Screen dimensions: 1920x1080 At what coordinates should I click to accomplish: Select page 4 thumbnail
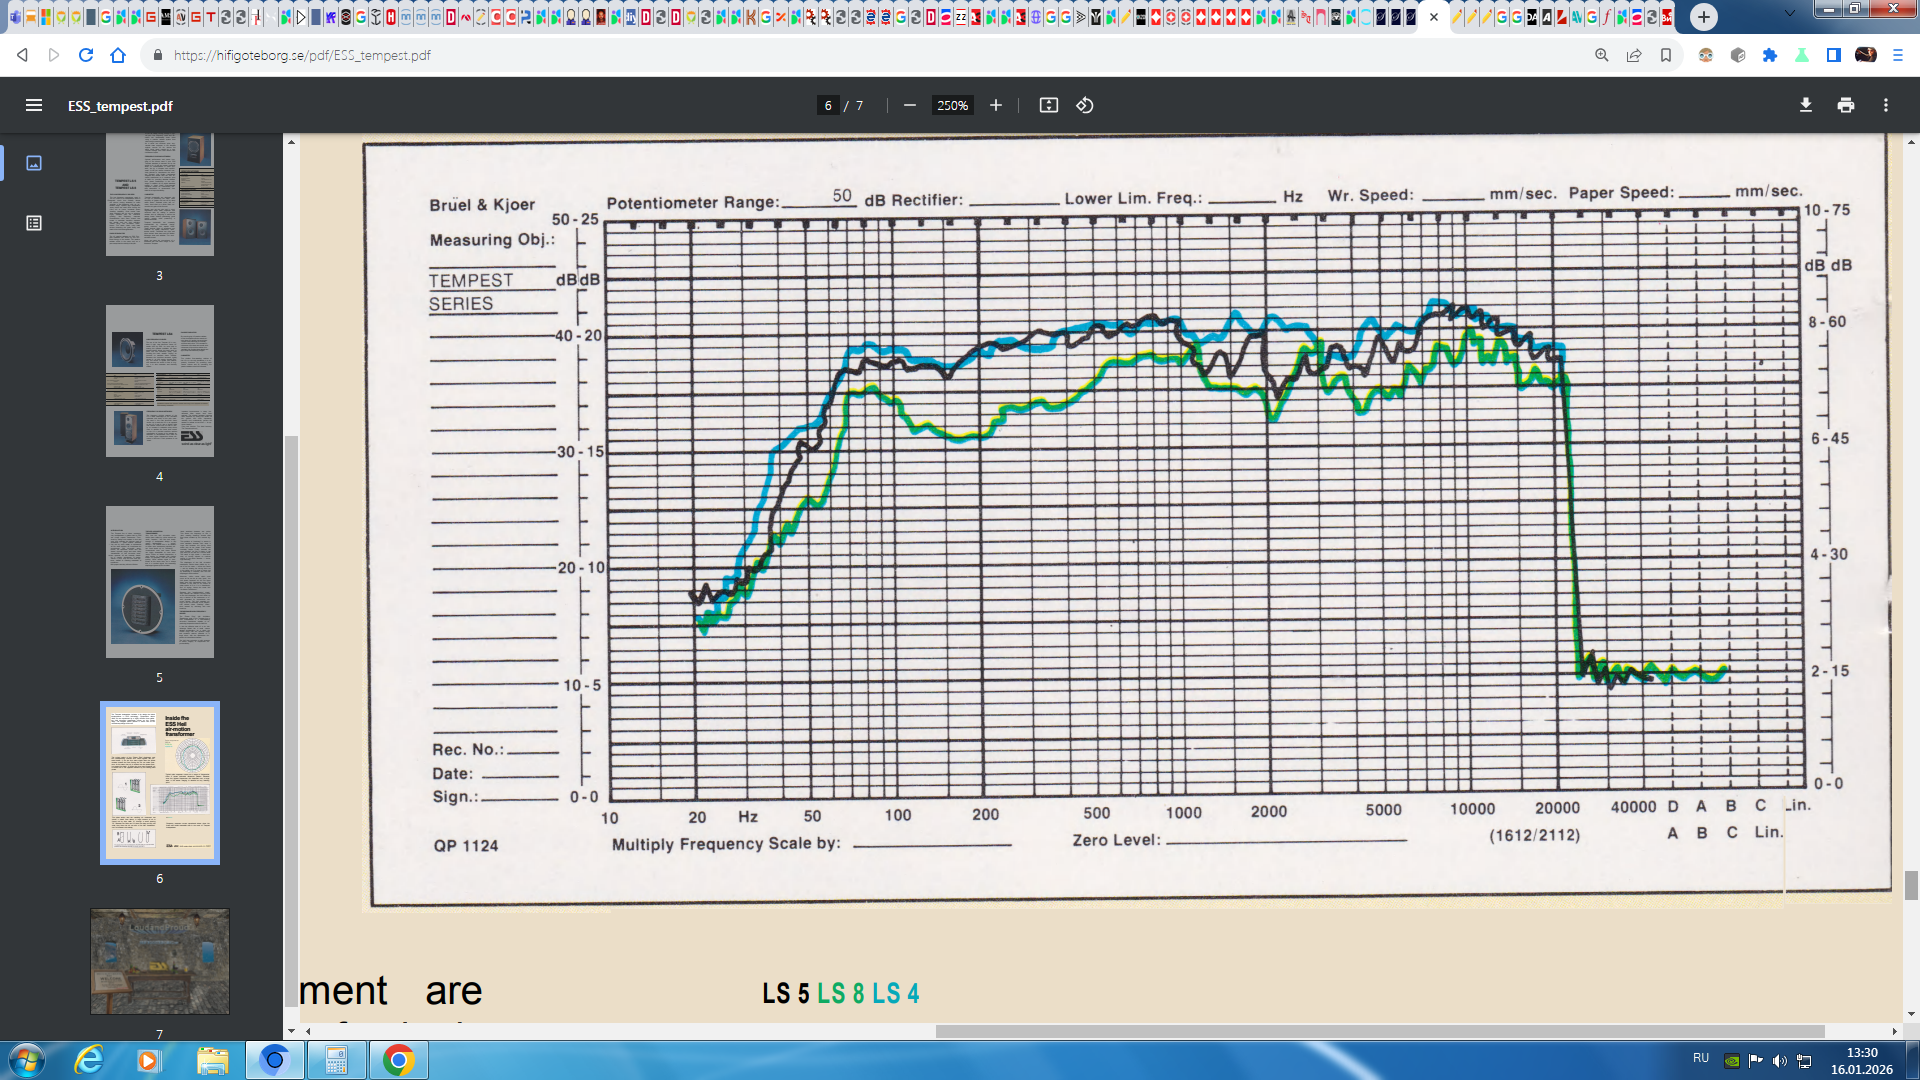160,381
